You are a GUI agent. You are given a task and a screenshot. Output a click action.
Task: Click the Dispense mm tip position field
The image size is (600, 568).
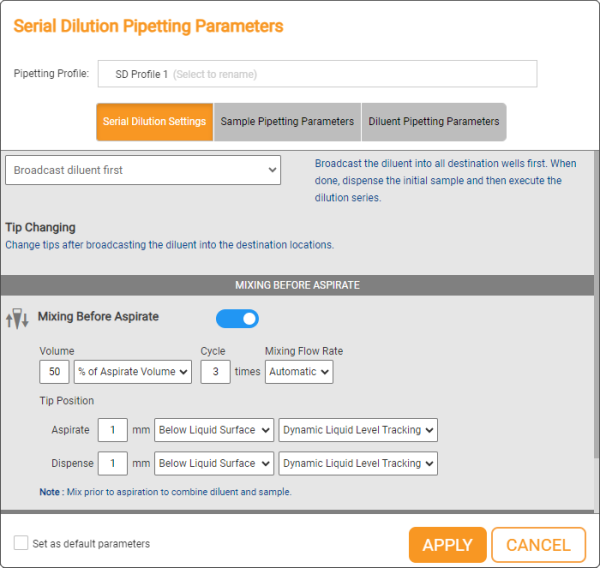tap(112, 463)
